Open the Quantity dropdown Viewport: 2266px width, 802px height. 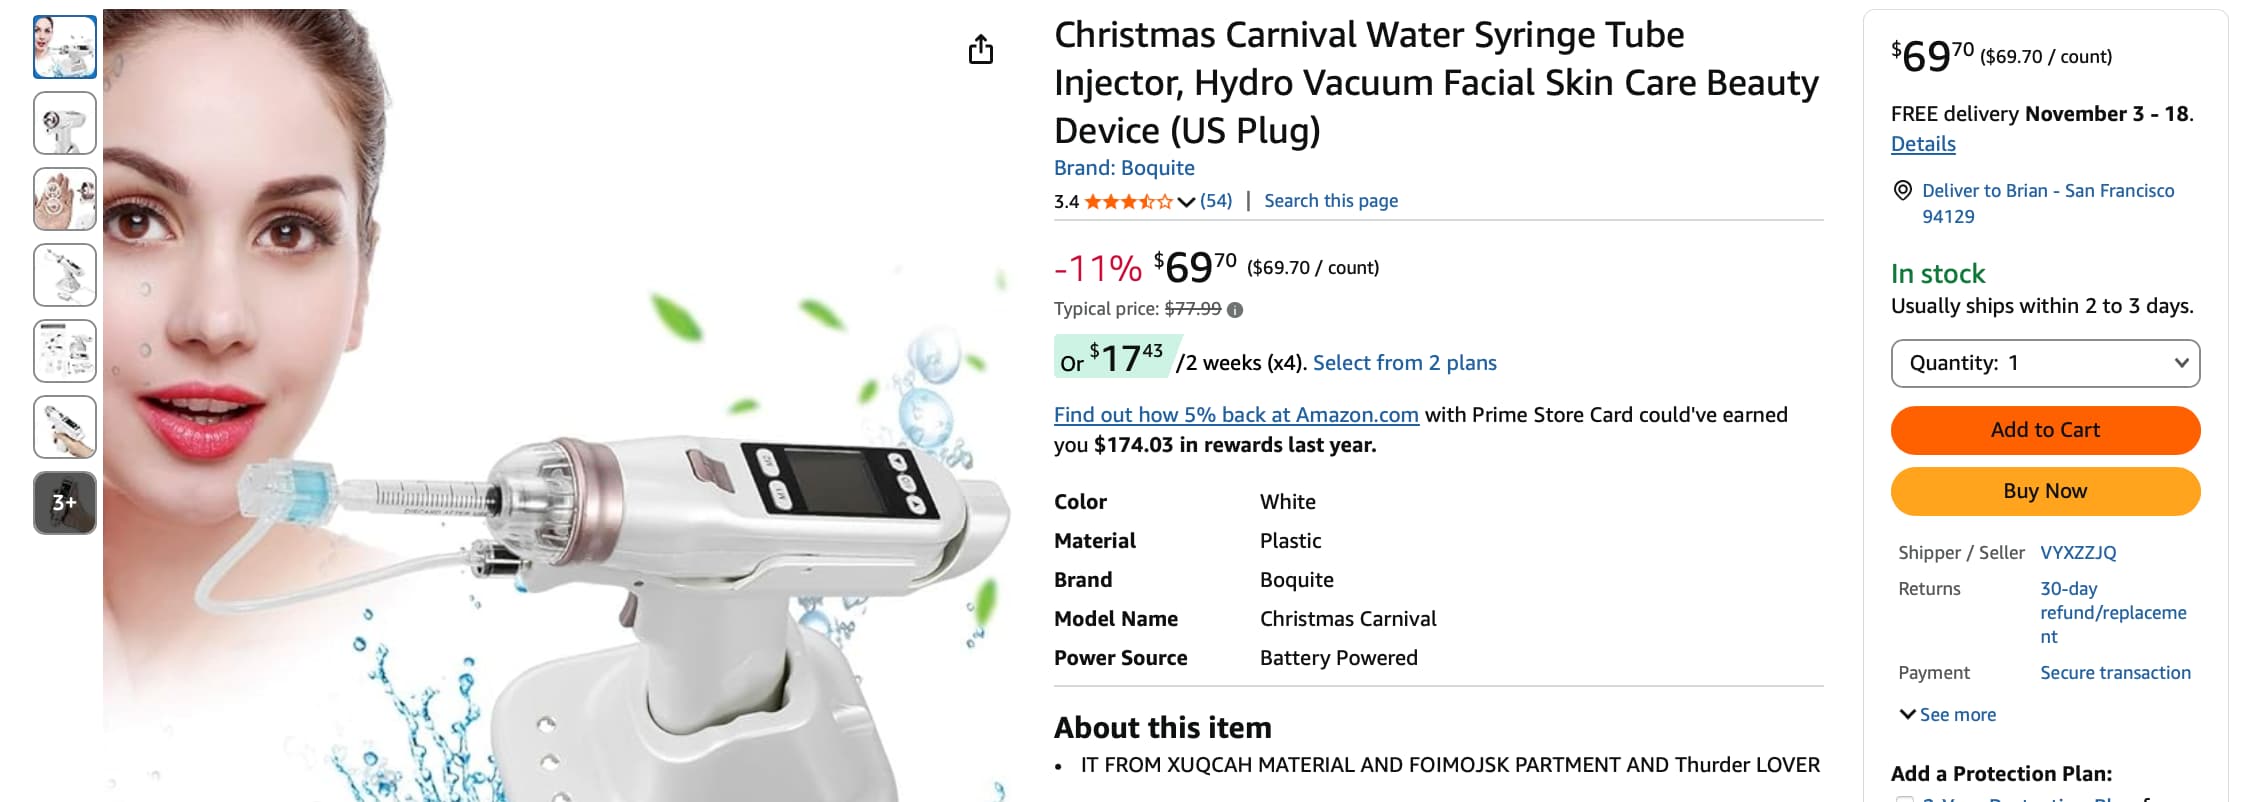click(x=2045, y=363)
